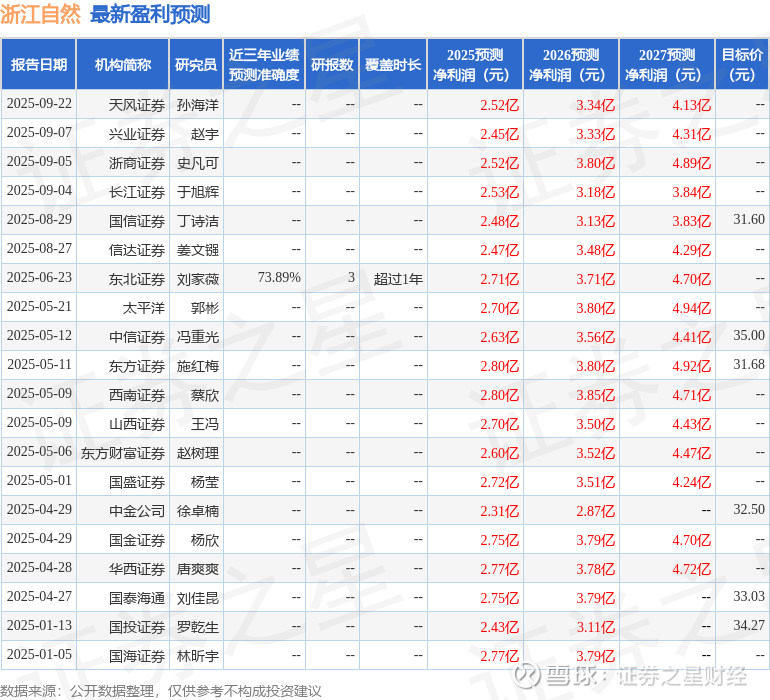The width and height of the screenshot is (770, 700).
Task: Select researcher 于旭辉
Action: click(198, 192)
